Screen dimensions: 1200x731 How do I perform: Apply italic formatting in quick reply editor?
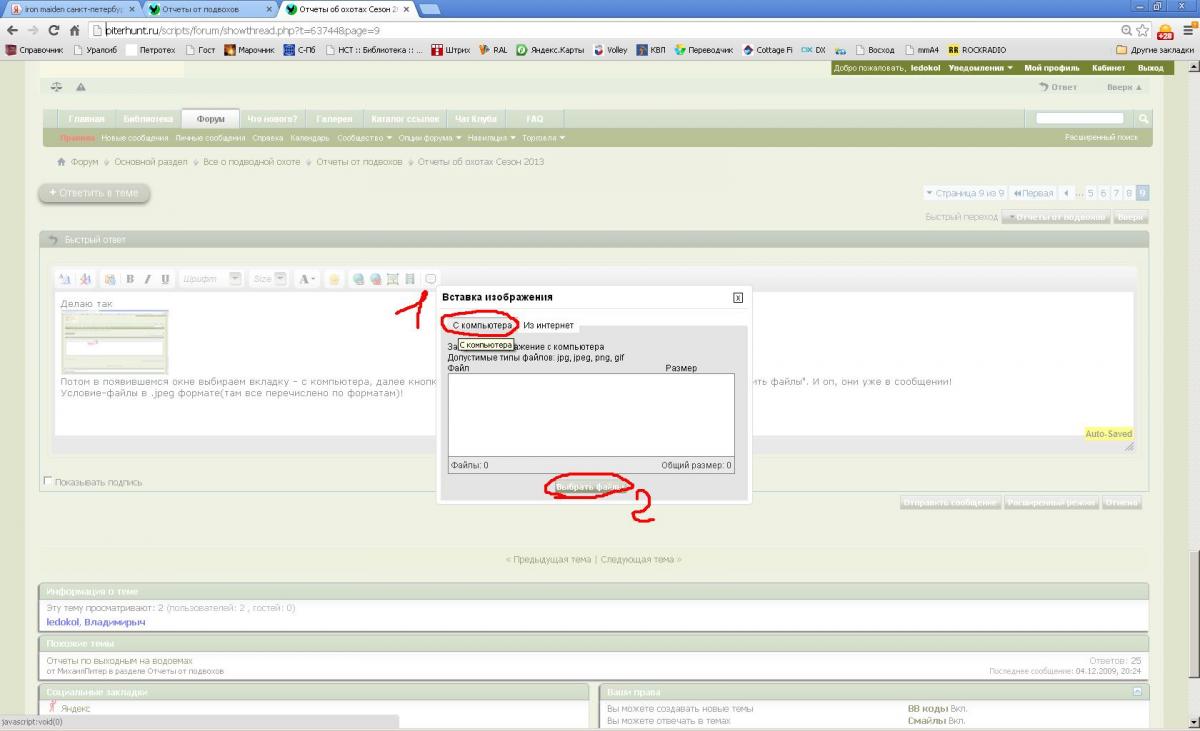pyautogui.click(x=147, y=279)
